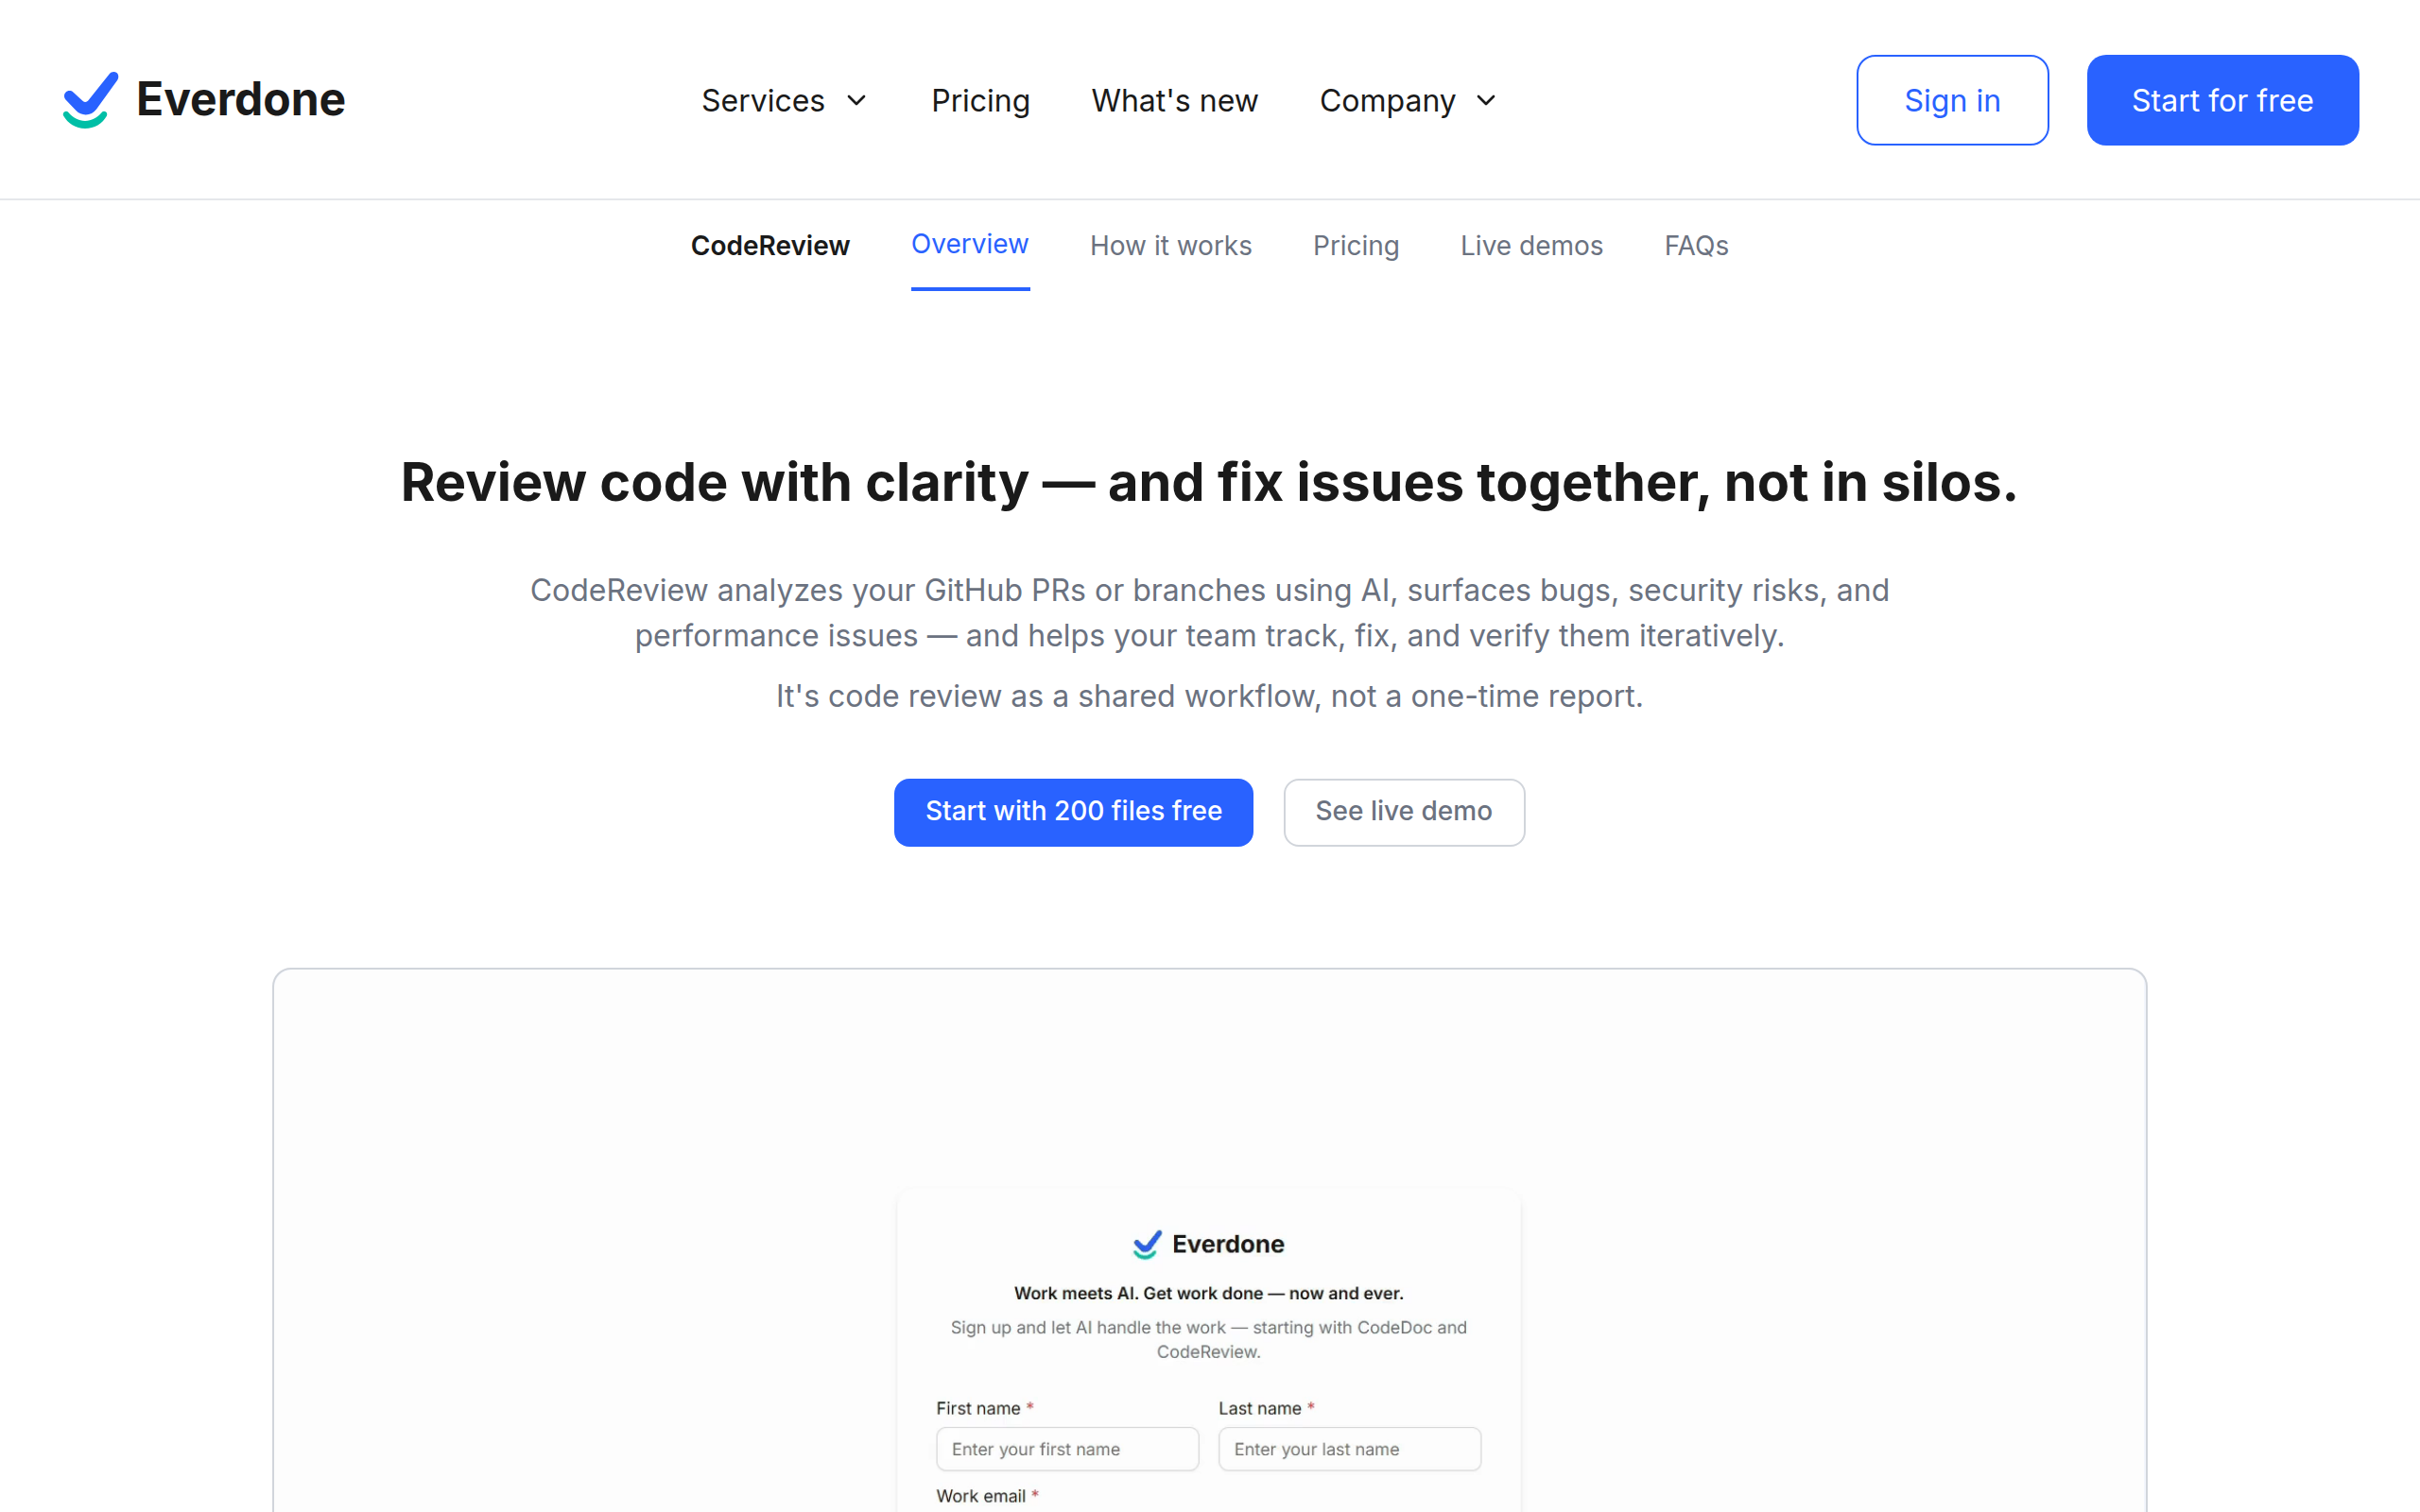Switch to the Live demos tab
The width and height of the screenshot is (2420, 1512).
[x=1531, y=246]
